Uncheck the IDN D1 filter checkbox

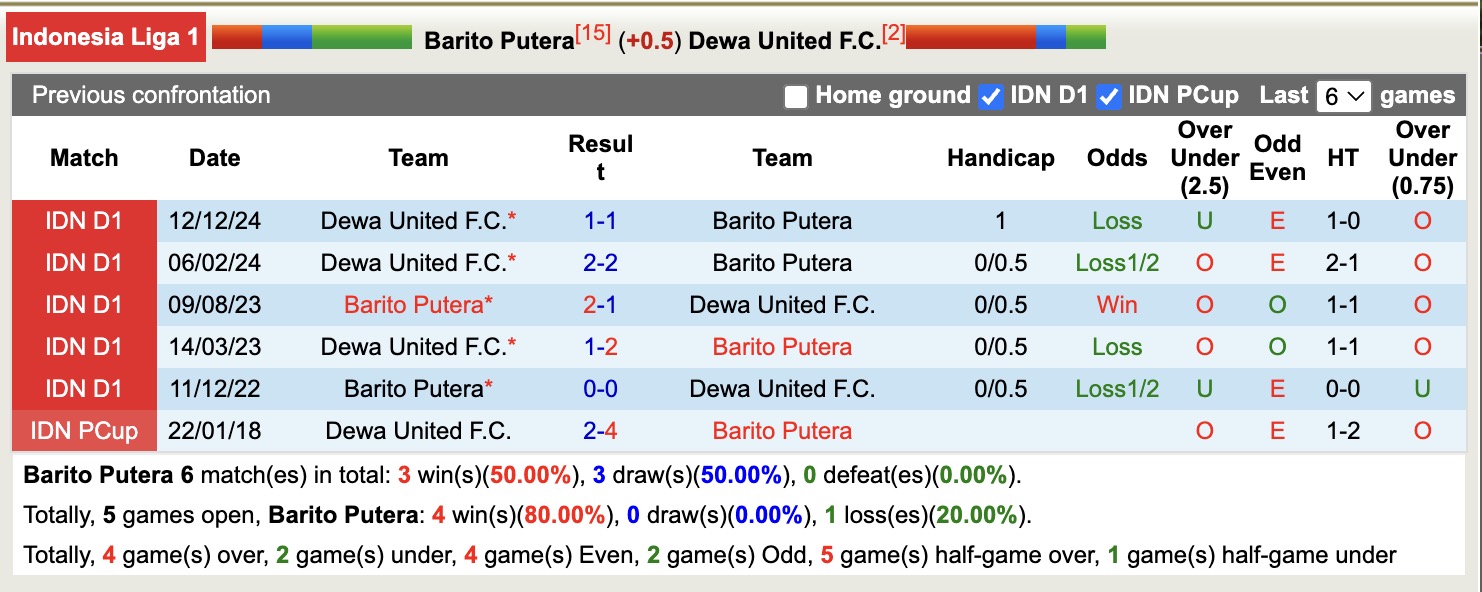[990, 96]
